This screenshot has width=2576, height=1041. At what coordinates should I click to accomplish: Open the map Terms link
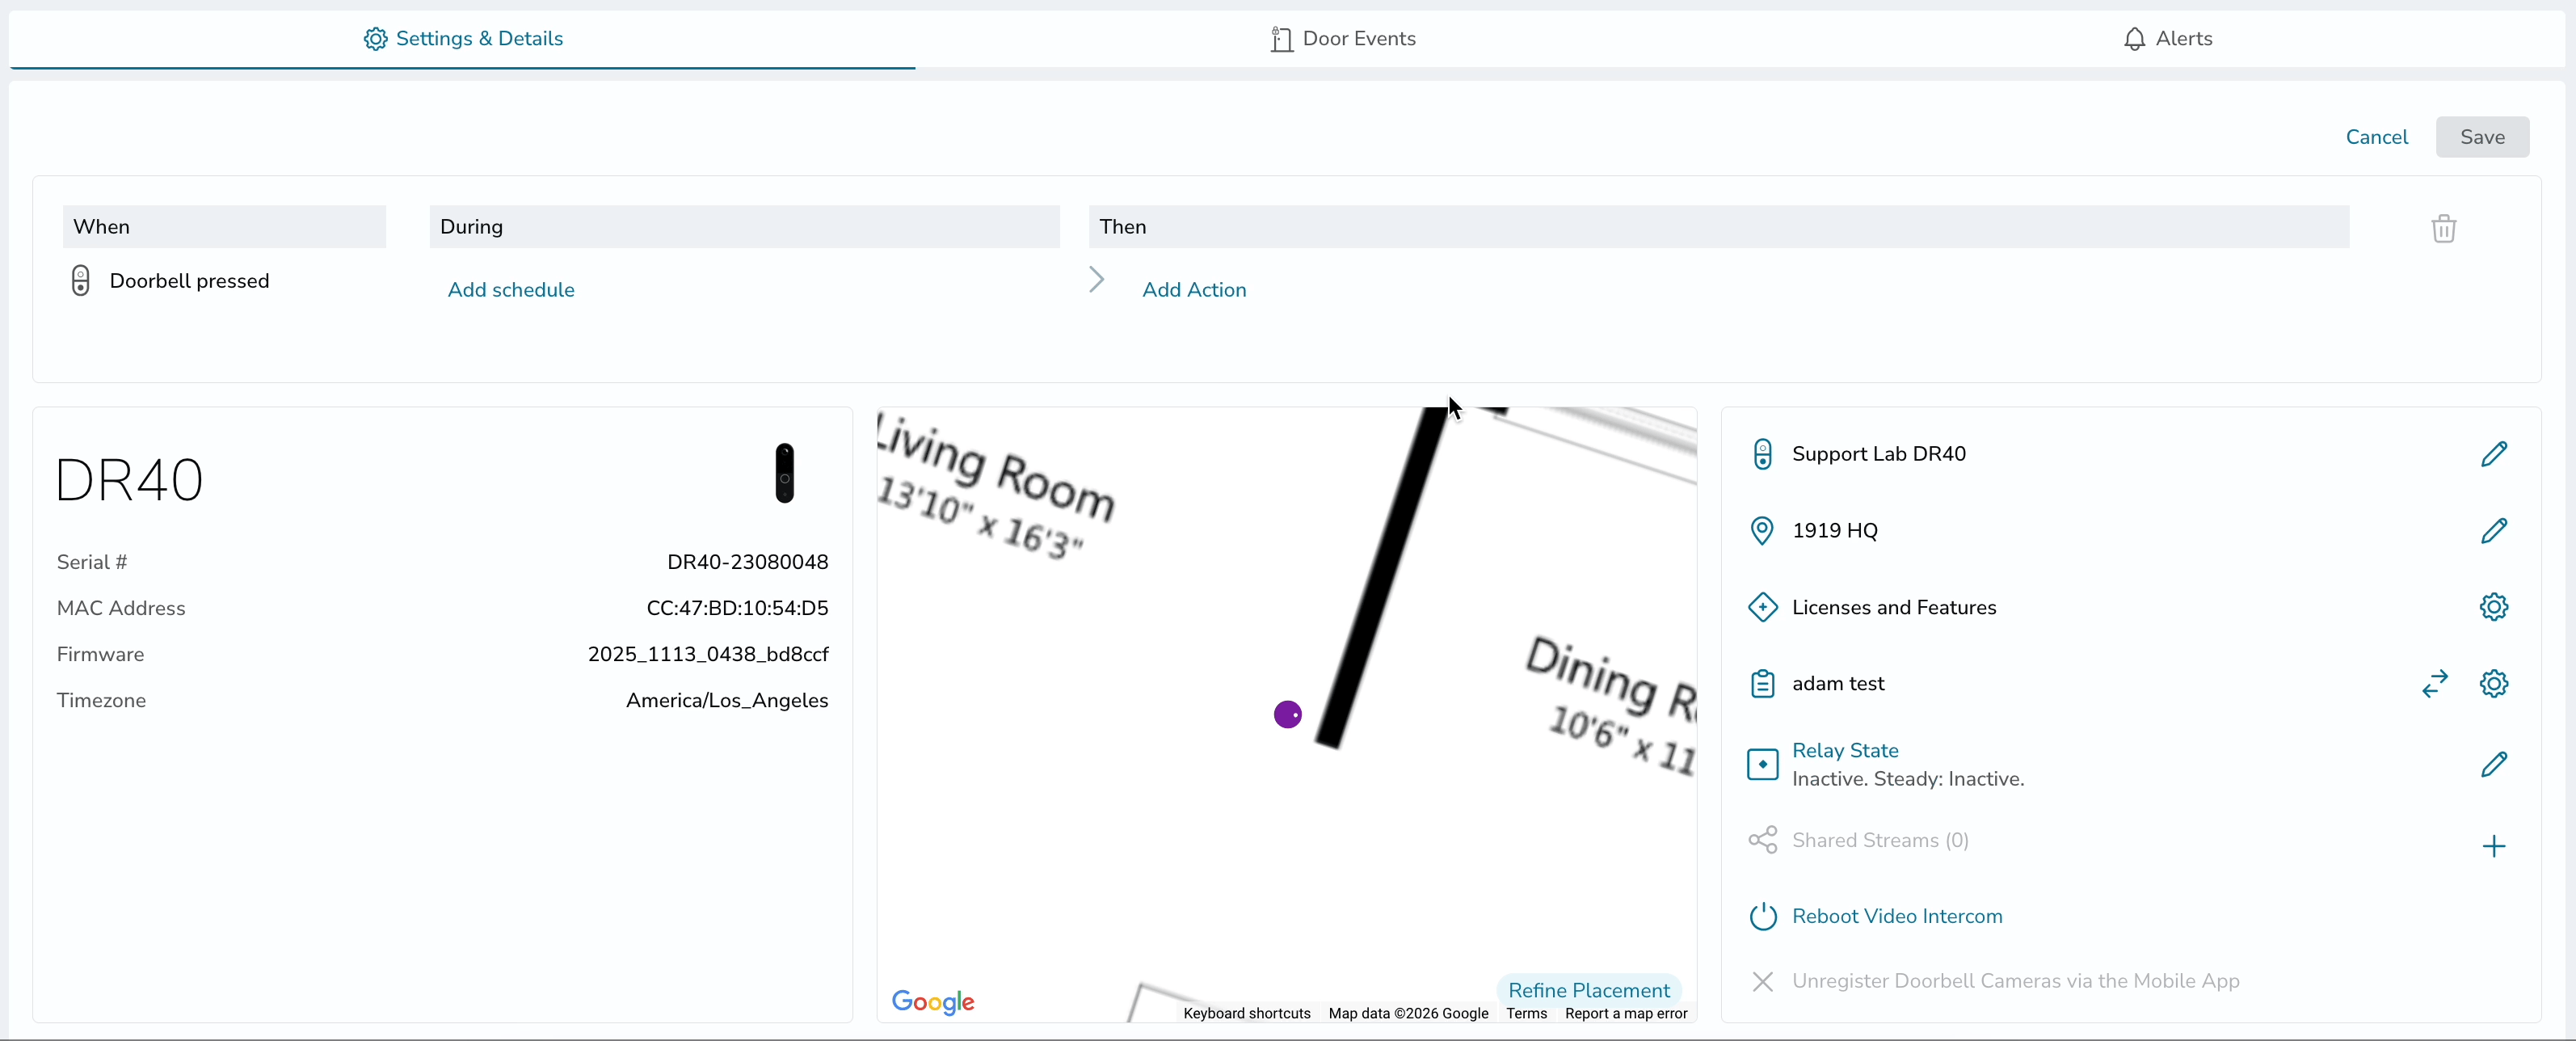(1526, 1013)
